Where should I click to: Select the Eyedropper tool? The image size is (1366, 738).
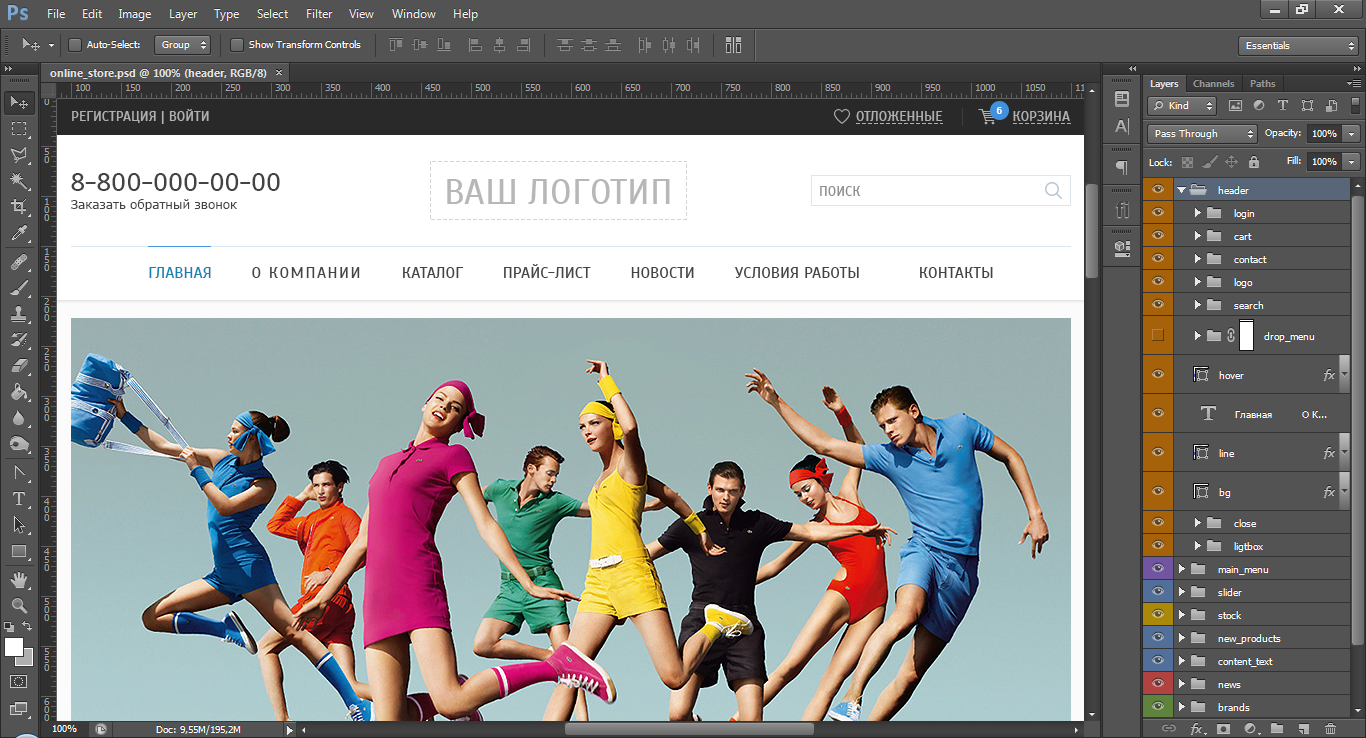click(19, 234)
